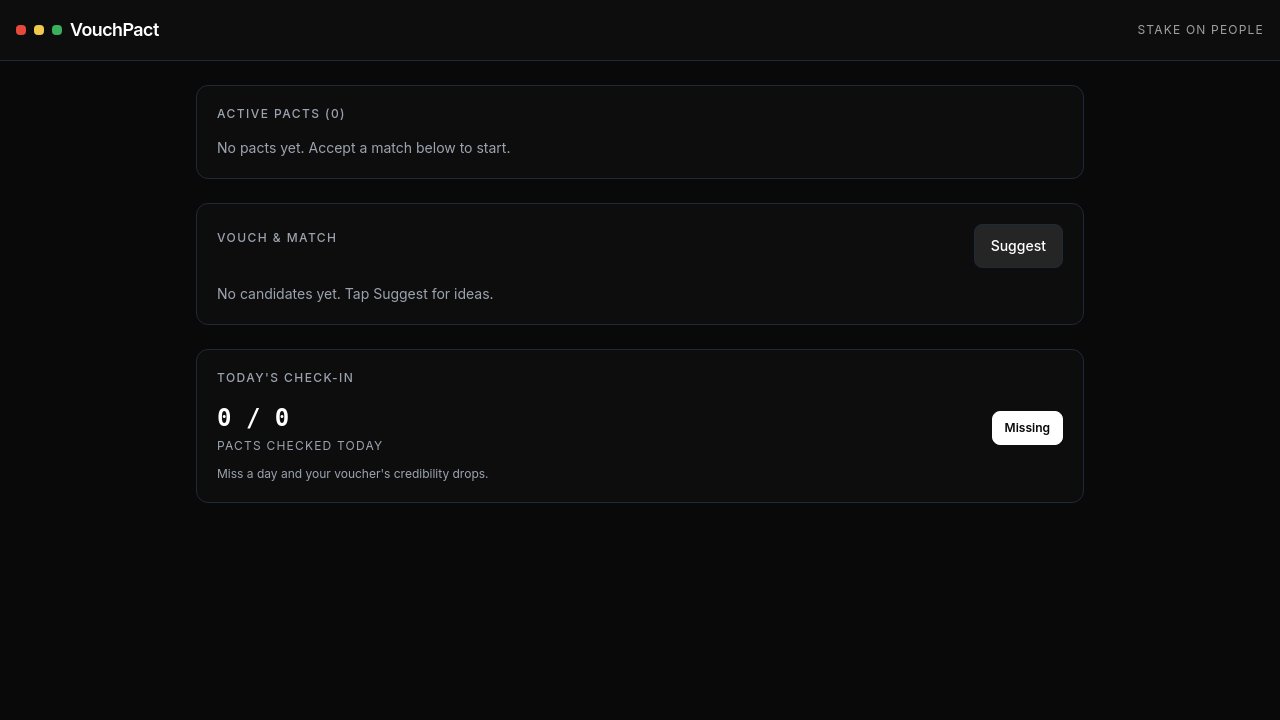Click the Vouch & Match card
1280x720 pixels.
click(x=640, y=264)
